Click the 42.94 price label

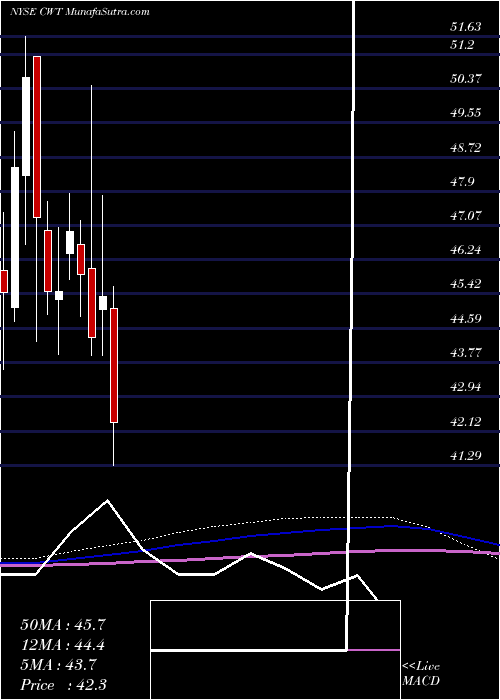[x=466, y=387]
